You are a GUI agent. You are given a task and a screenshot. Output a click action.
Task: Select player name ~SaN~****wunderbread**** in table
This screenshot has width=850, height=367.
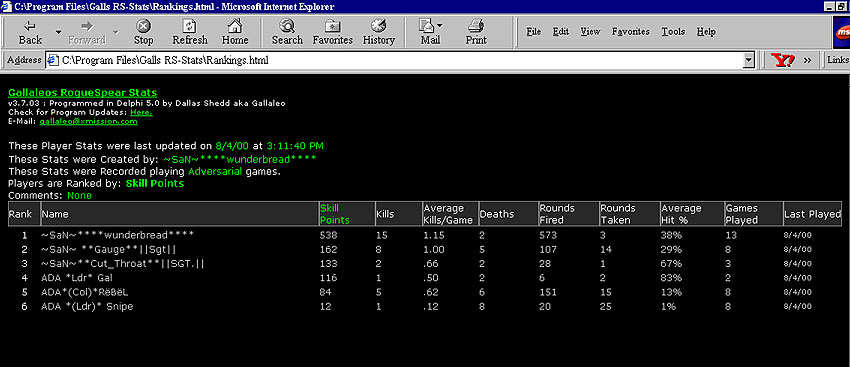[x=117, y=235]
